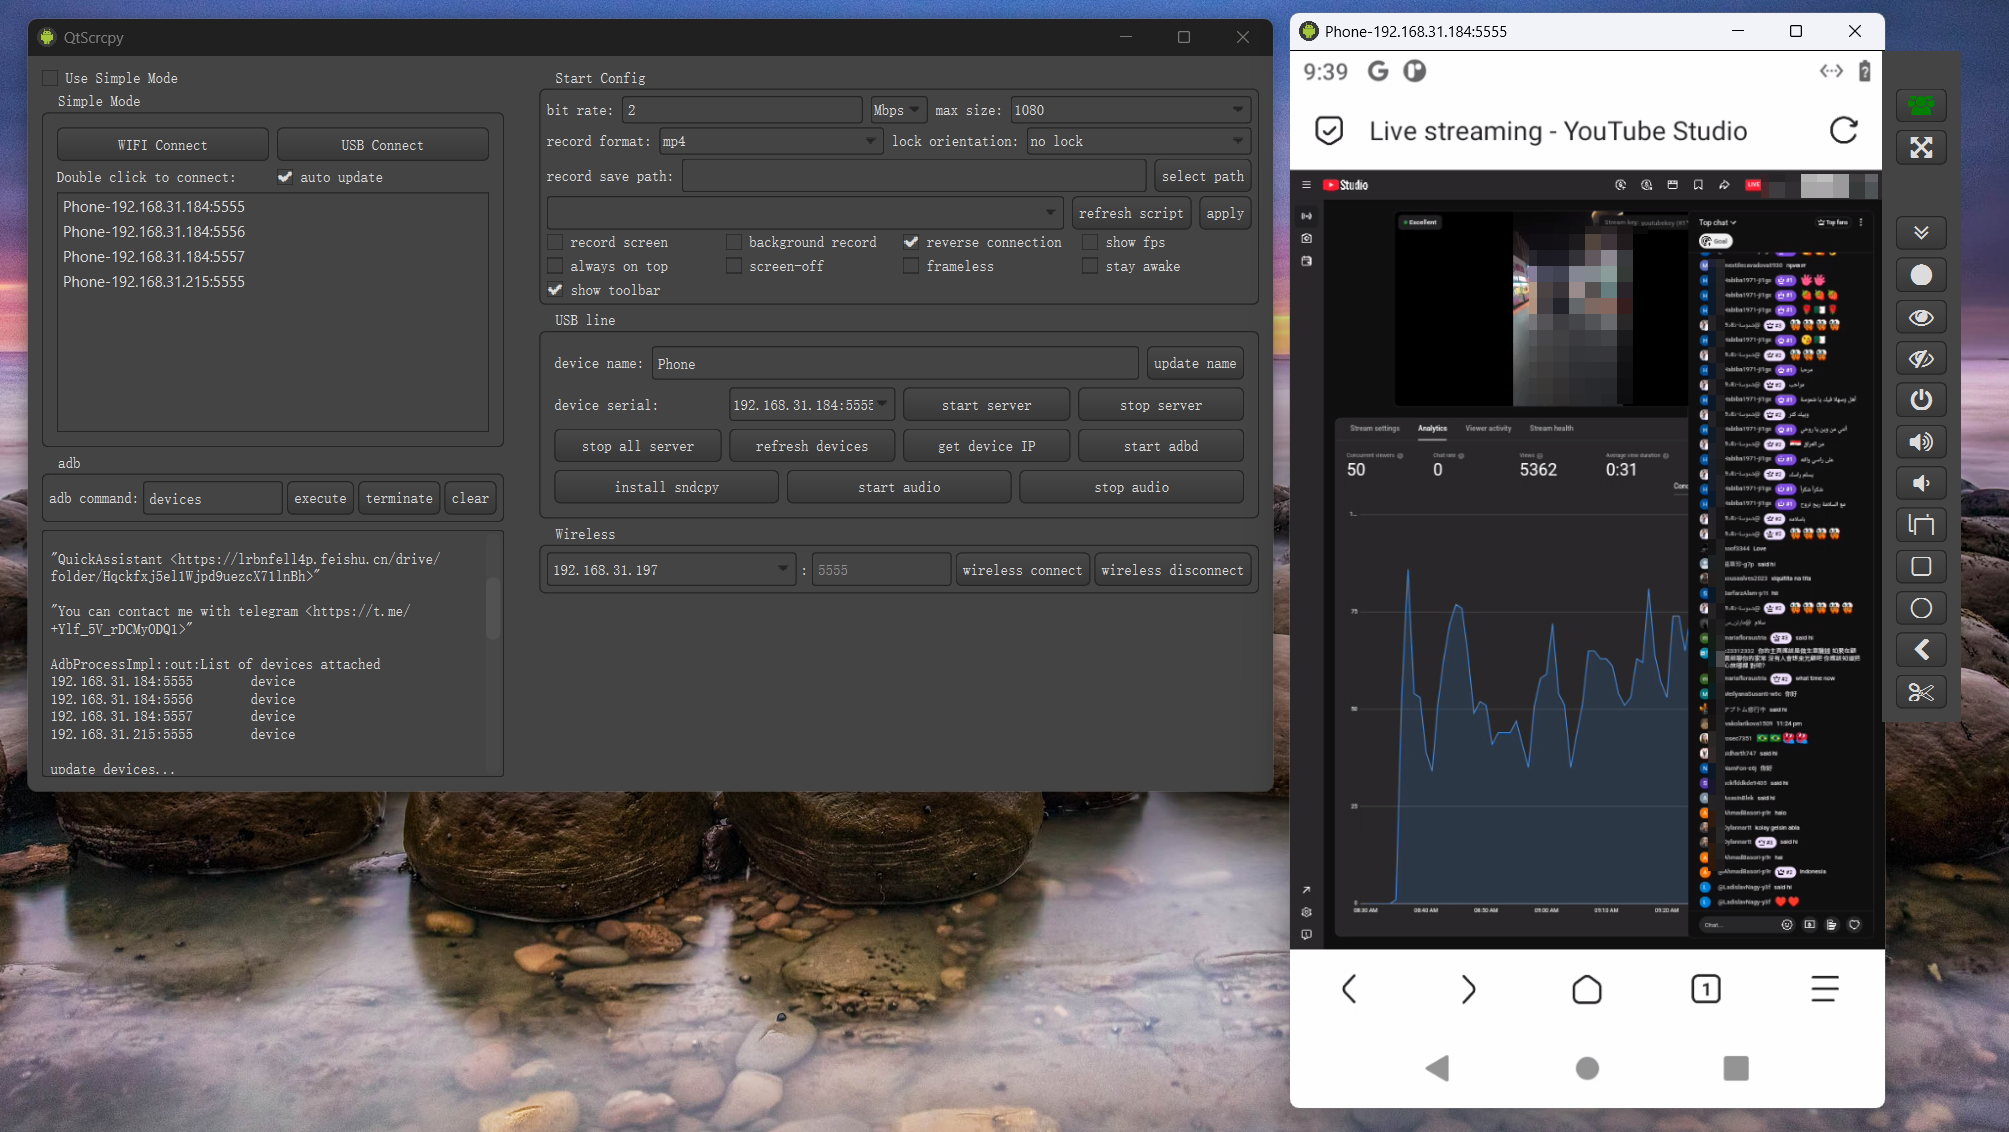Switch to Stream health tab in Studio
This screenshot has width=2009, height=1132.
click(1550, 428)
